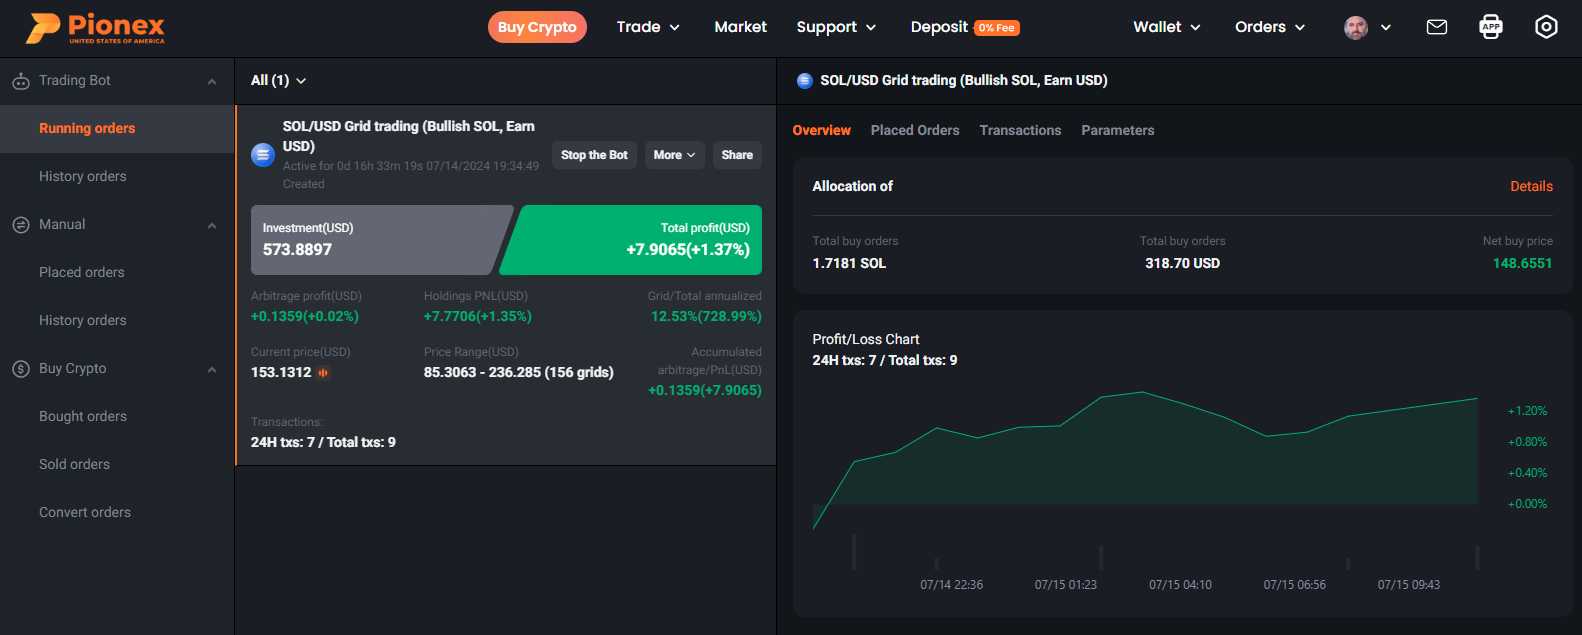Click the SOL coin icon in bot card
Image resolution: width=1582 pixels, height=635 pixels.
coord(263,155)
